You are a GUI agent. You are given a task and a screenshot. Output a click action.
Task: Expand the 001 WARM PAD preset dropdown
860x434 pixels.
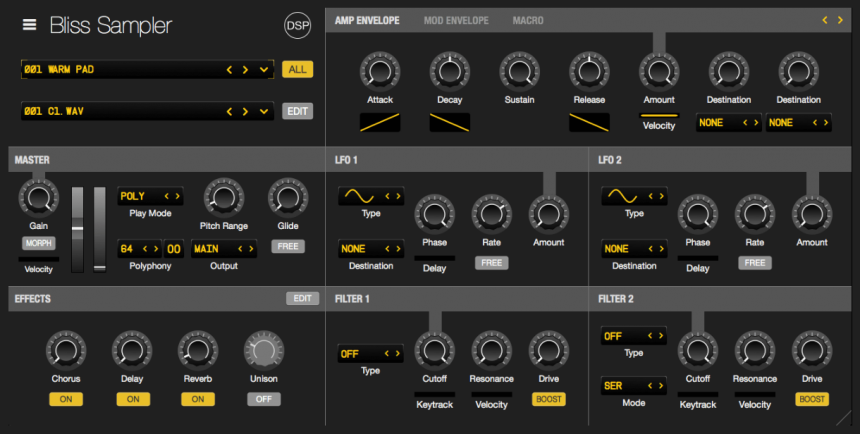pyautogui.click(x=264, y=69)
